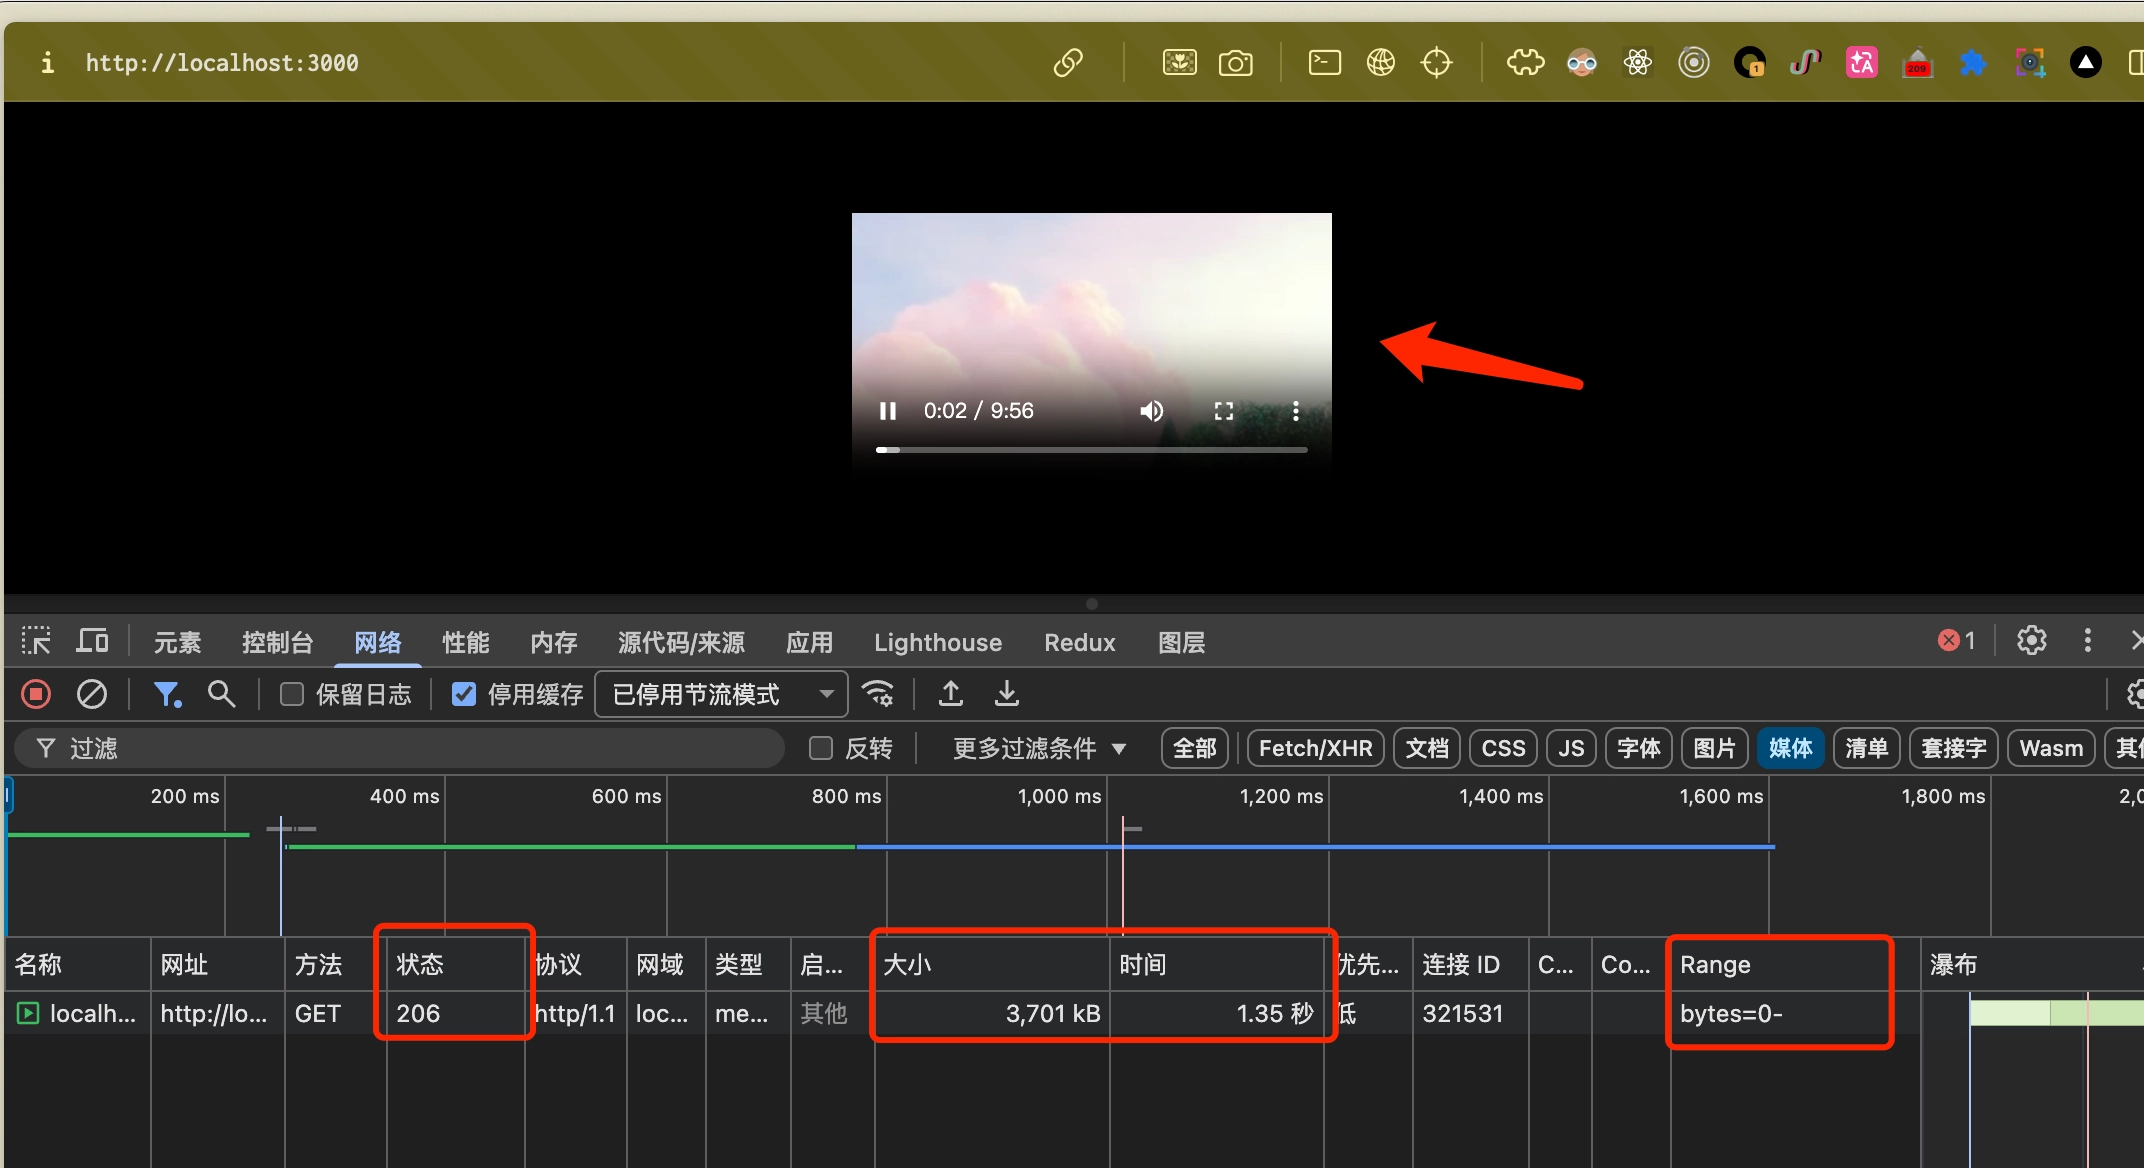Toggle device toolbar emulation icon

tap(93, 641)
